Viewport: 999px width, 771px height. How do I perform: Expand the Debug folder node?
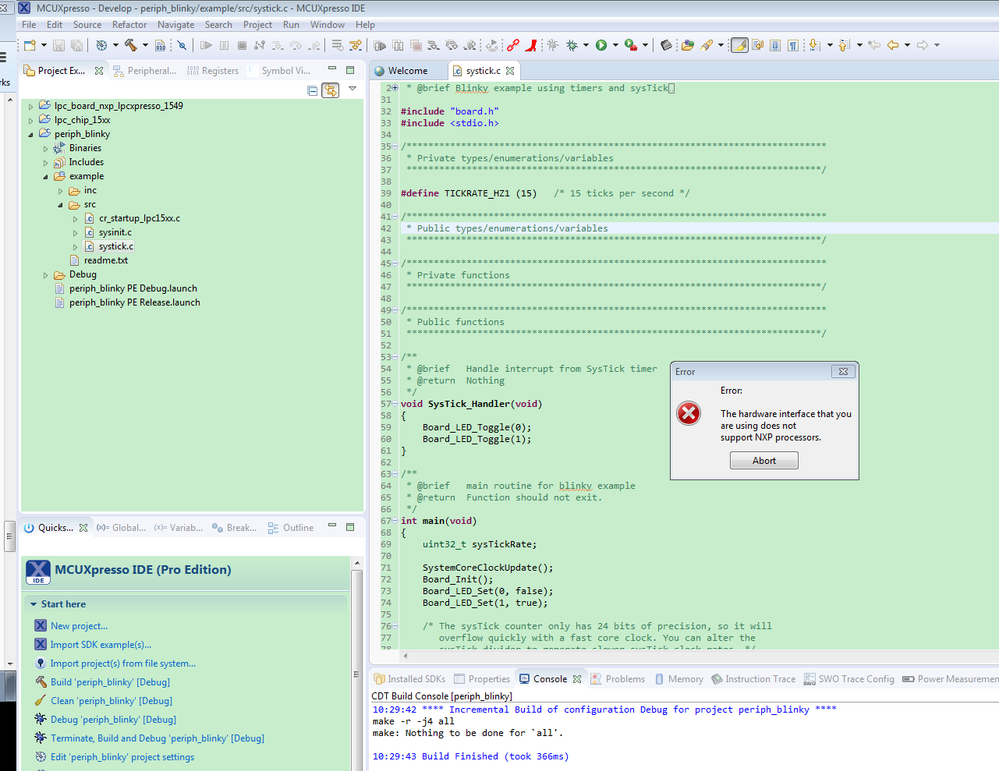click(x=45, y=275)
